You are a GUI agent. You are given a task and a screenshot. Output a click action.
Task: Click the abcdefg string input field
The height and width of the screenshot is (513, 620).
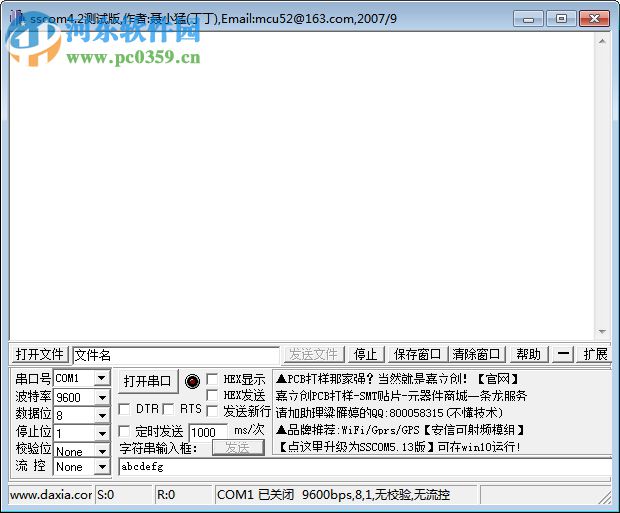[x=365, y=467]
